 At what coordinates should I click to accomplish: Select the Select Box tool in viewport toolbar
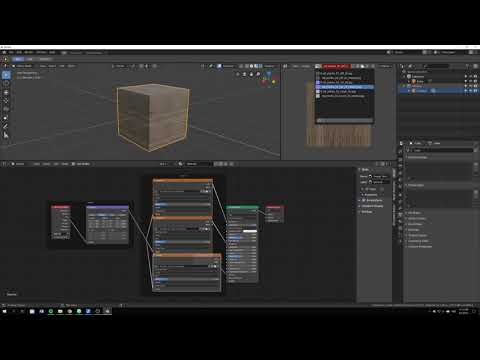pyautogui.click(x=6, y=75)
